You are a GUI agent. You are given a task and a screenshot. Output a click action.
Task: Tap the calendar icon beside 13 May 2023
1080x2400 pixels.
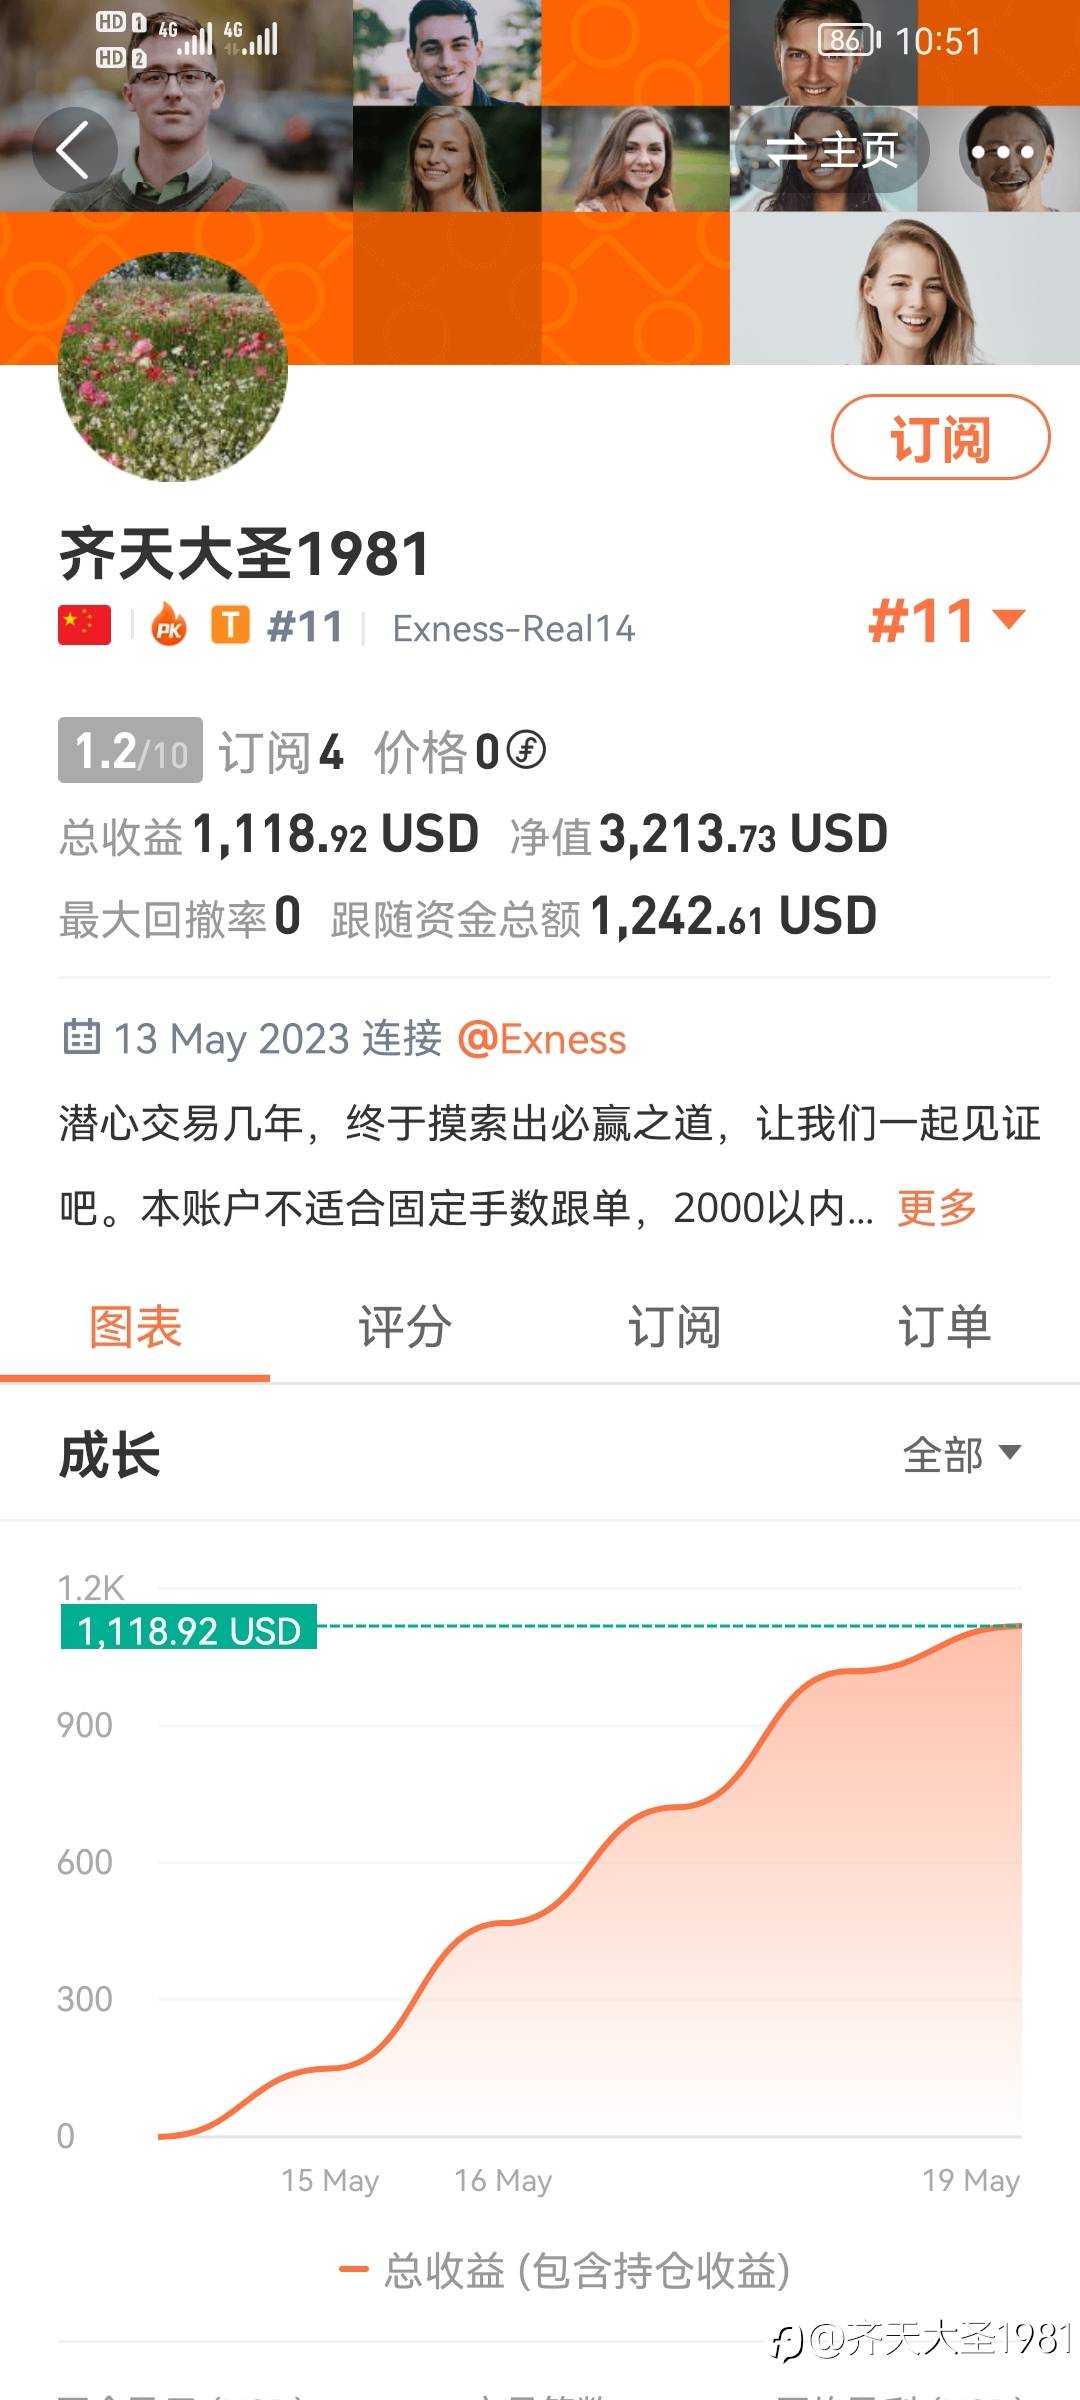[81, 1038]
